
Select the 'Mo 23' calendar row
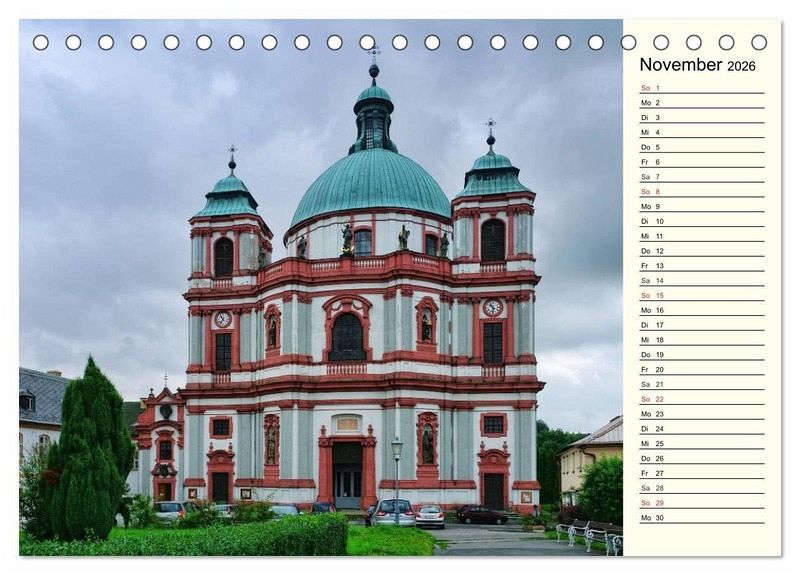702,414
